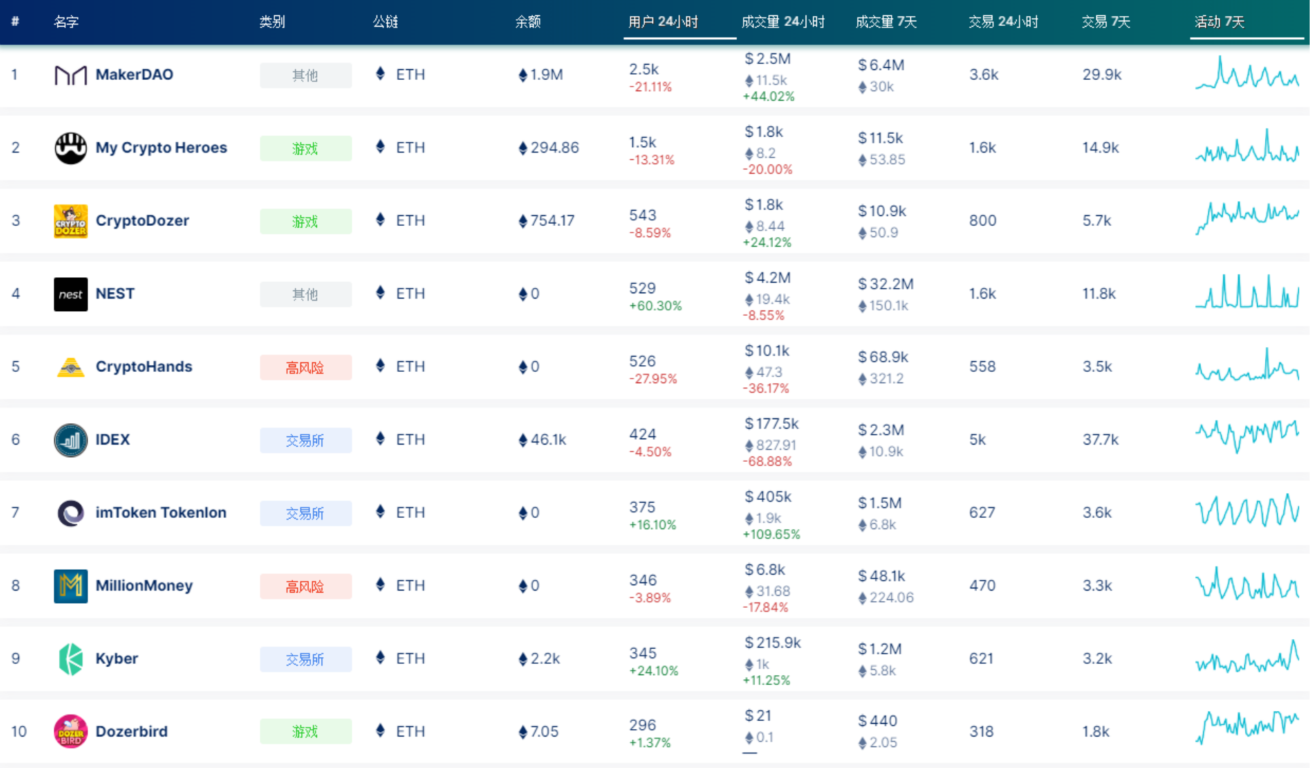Click Ethereum chain icon in CryptoHands row
The width and height of the screenshot is (1312, 768).
pos(380,366)
